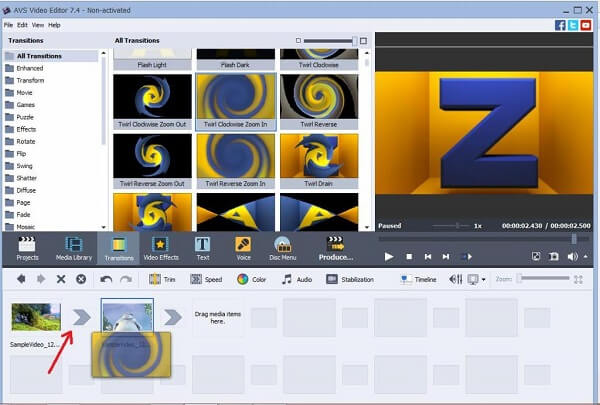
Task: Switch to Timeline view
Action: pyautogui.click(x=418, y=279)
